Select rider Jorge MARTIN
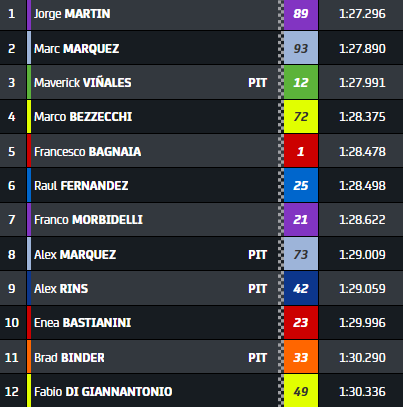Screen dimensions: 403x407 [x=72, y=14]
